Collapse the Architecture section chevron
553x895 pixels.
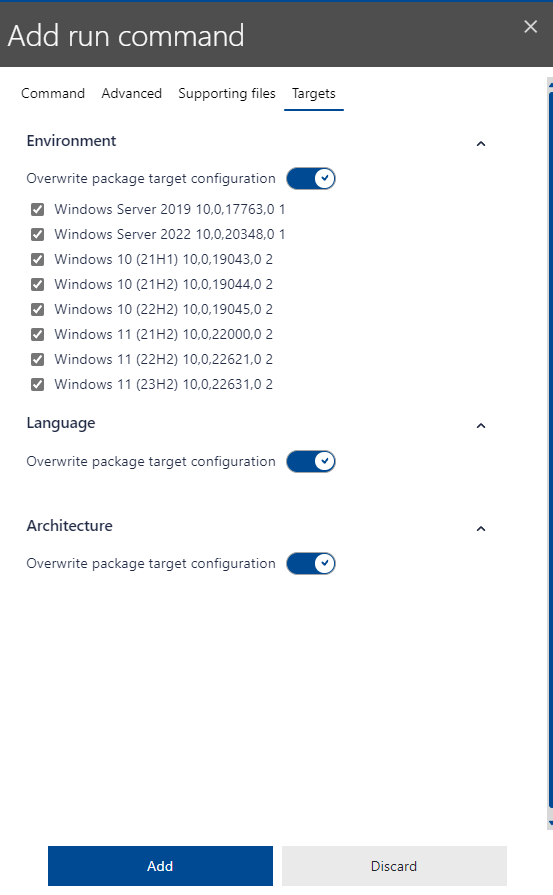(x=481, y=529)
